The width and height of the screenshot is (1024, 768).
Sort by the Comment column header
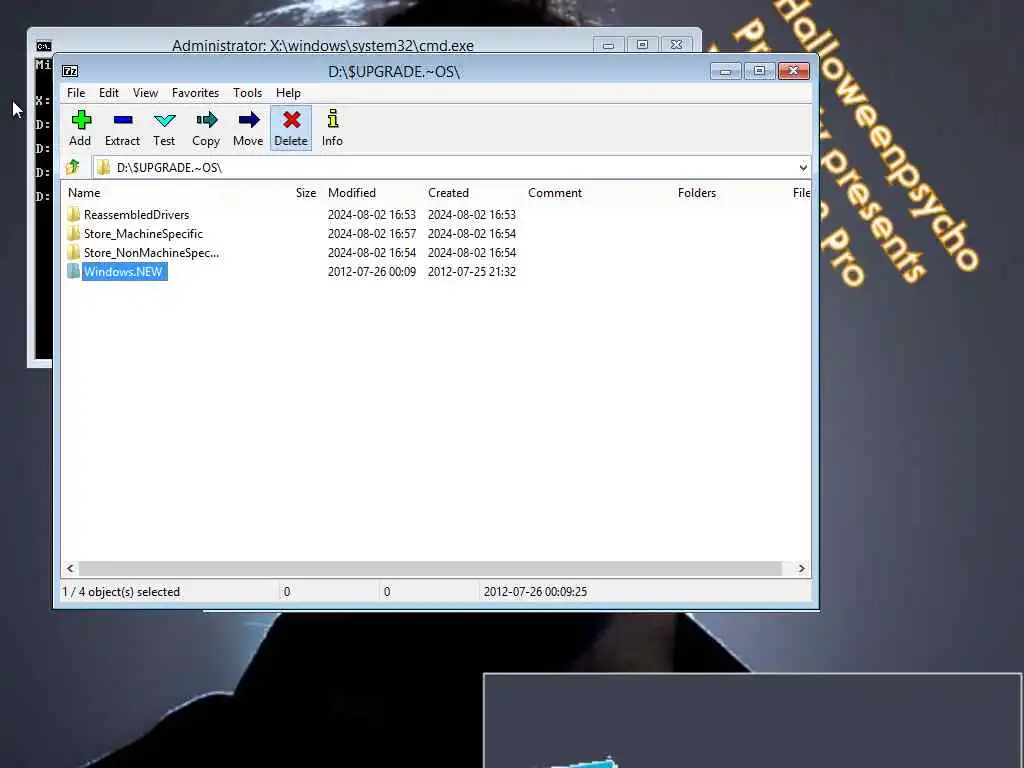pos(555,193)
